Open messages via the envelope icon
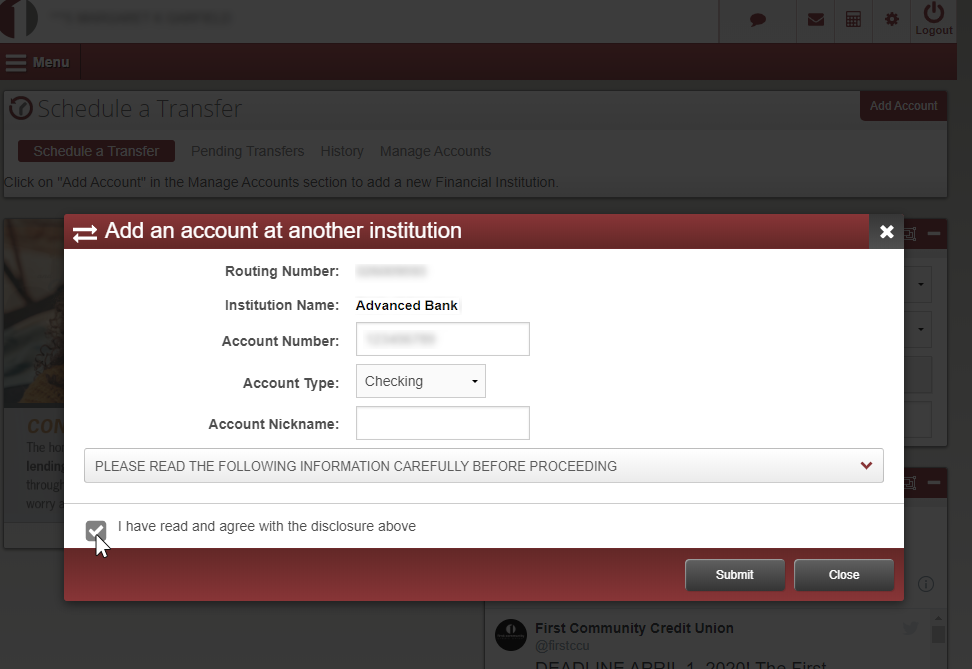This screenshot has height=669, width=972. tap(816, 20)
